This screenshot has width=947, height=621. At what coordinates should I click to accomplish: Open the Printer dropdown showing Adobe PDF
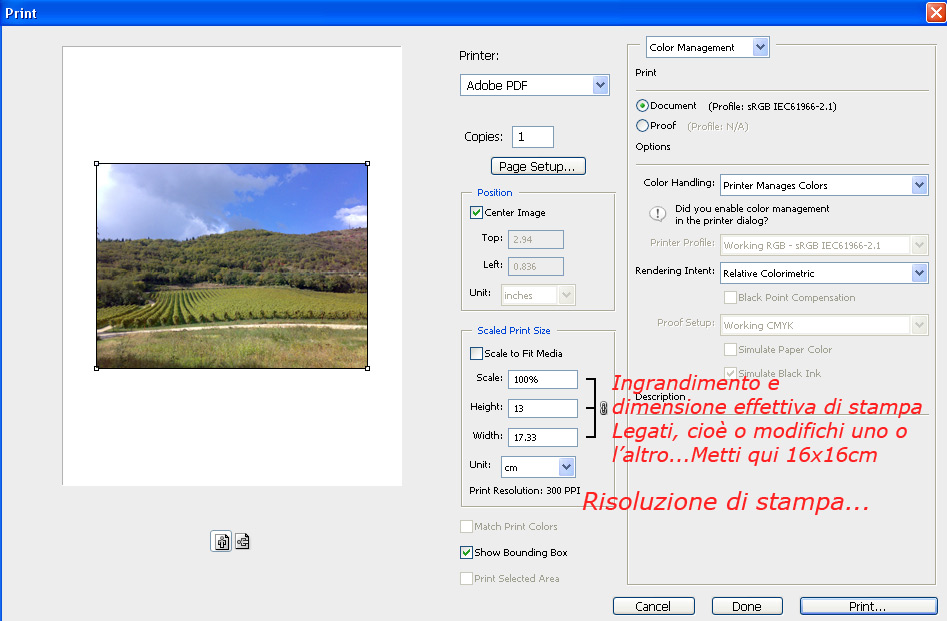pos(534,85)
